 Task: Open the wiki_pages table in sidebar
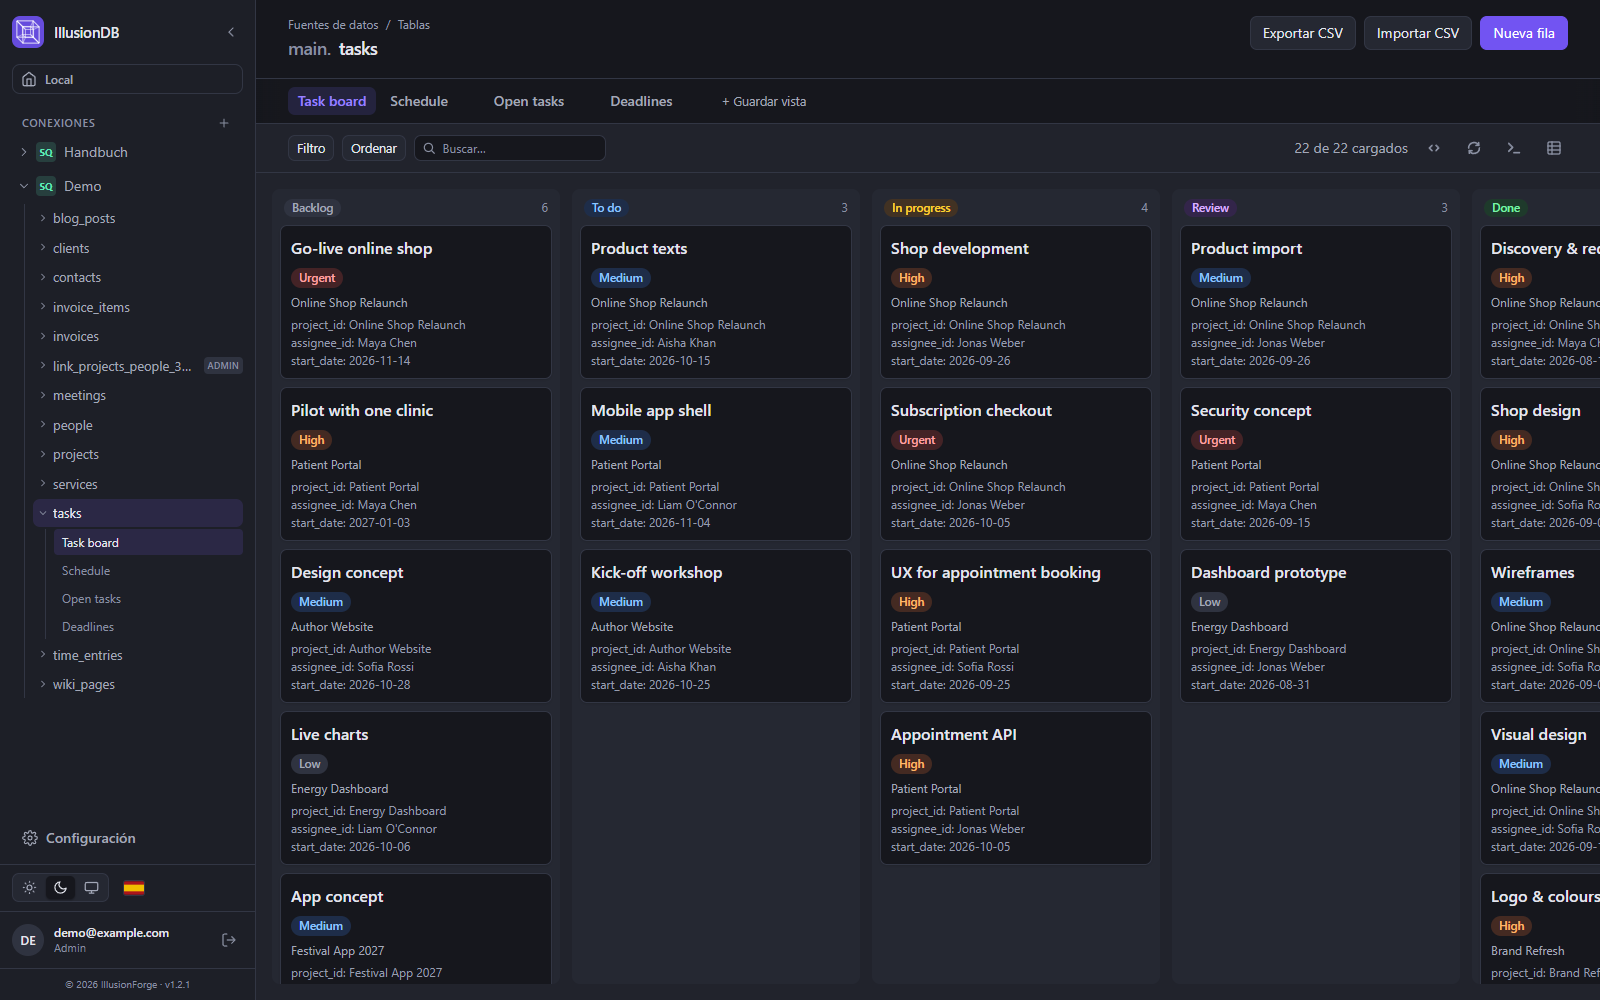(84, 684)
